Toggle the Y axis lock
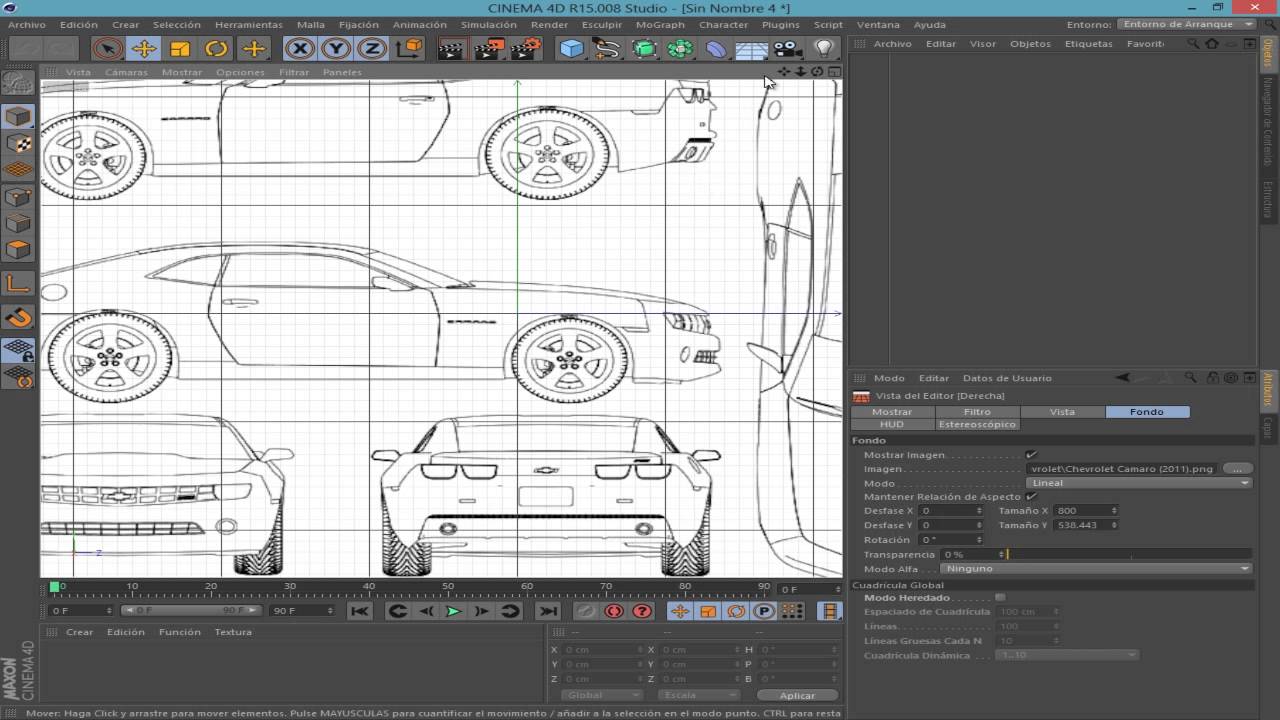1280x720 pixels. (335, 48)
